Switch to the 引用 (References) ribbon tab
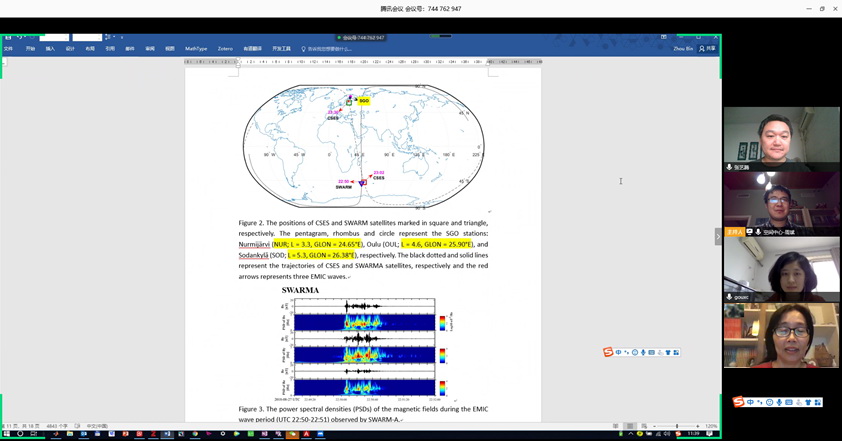The image size is (842, 441). (110, 49)
